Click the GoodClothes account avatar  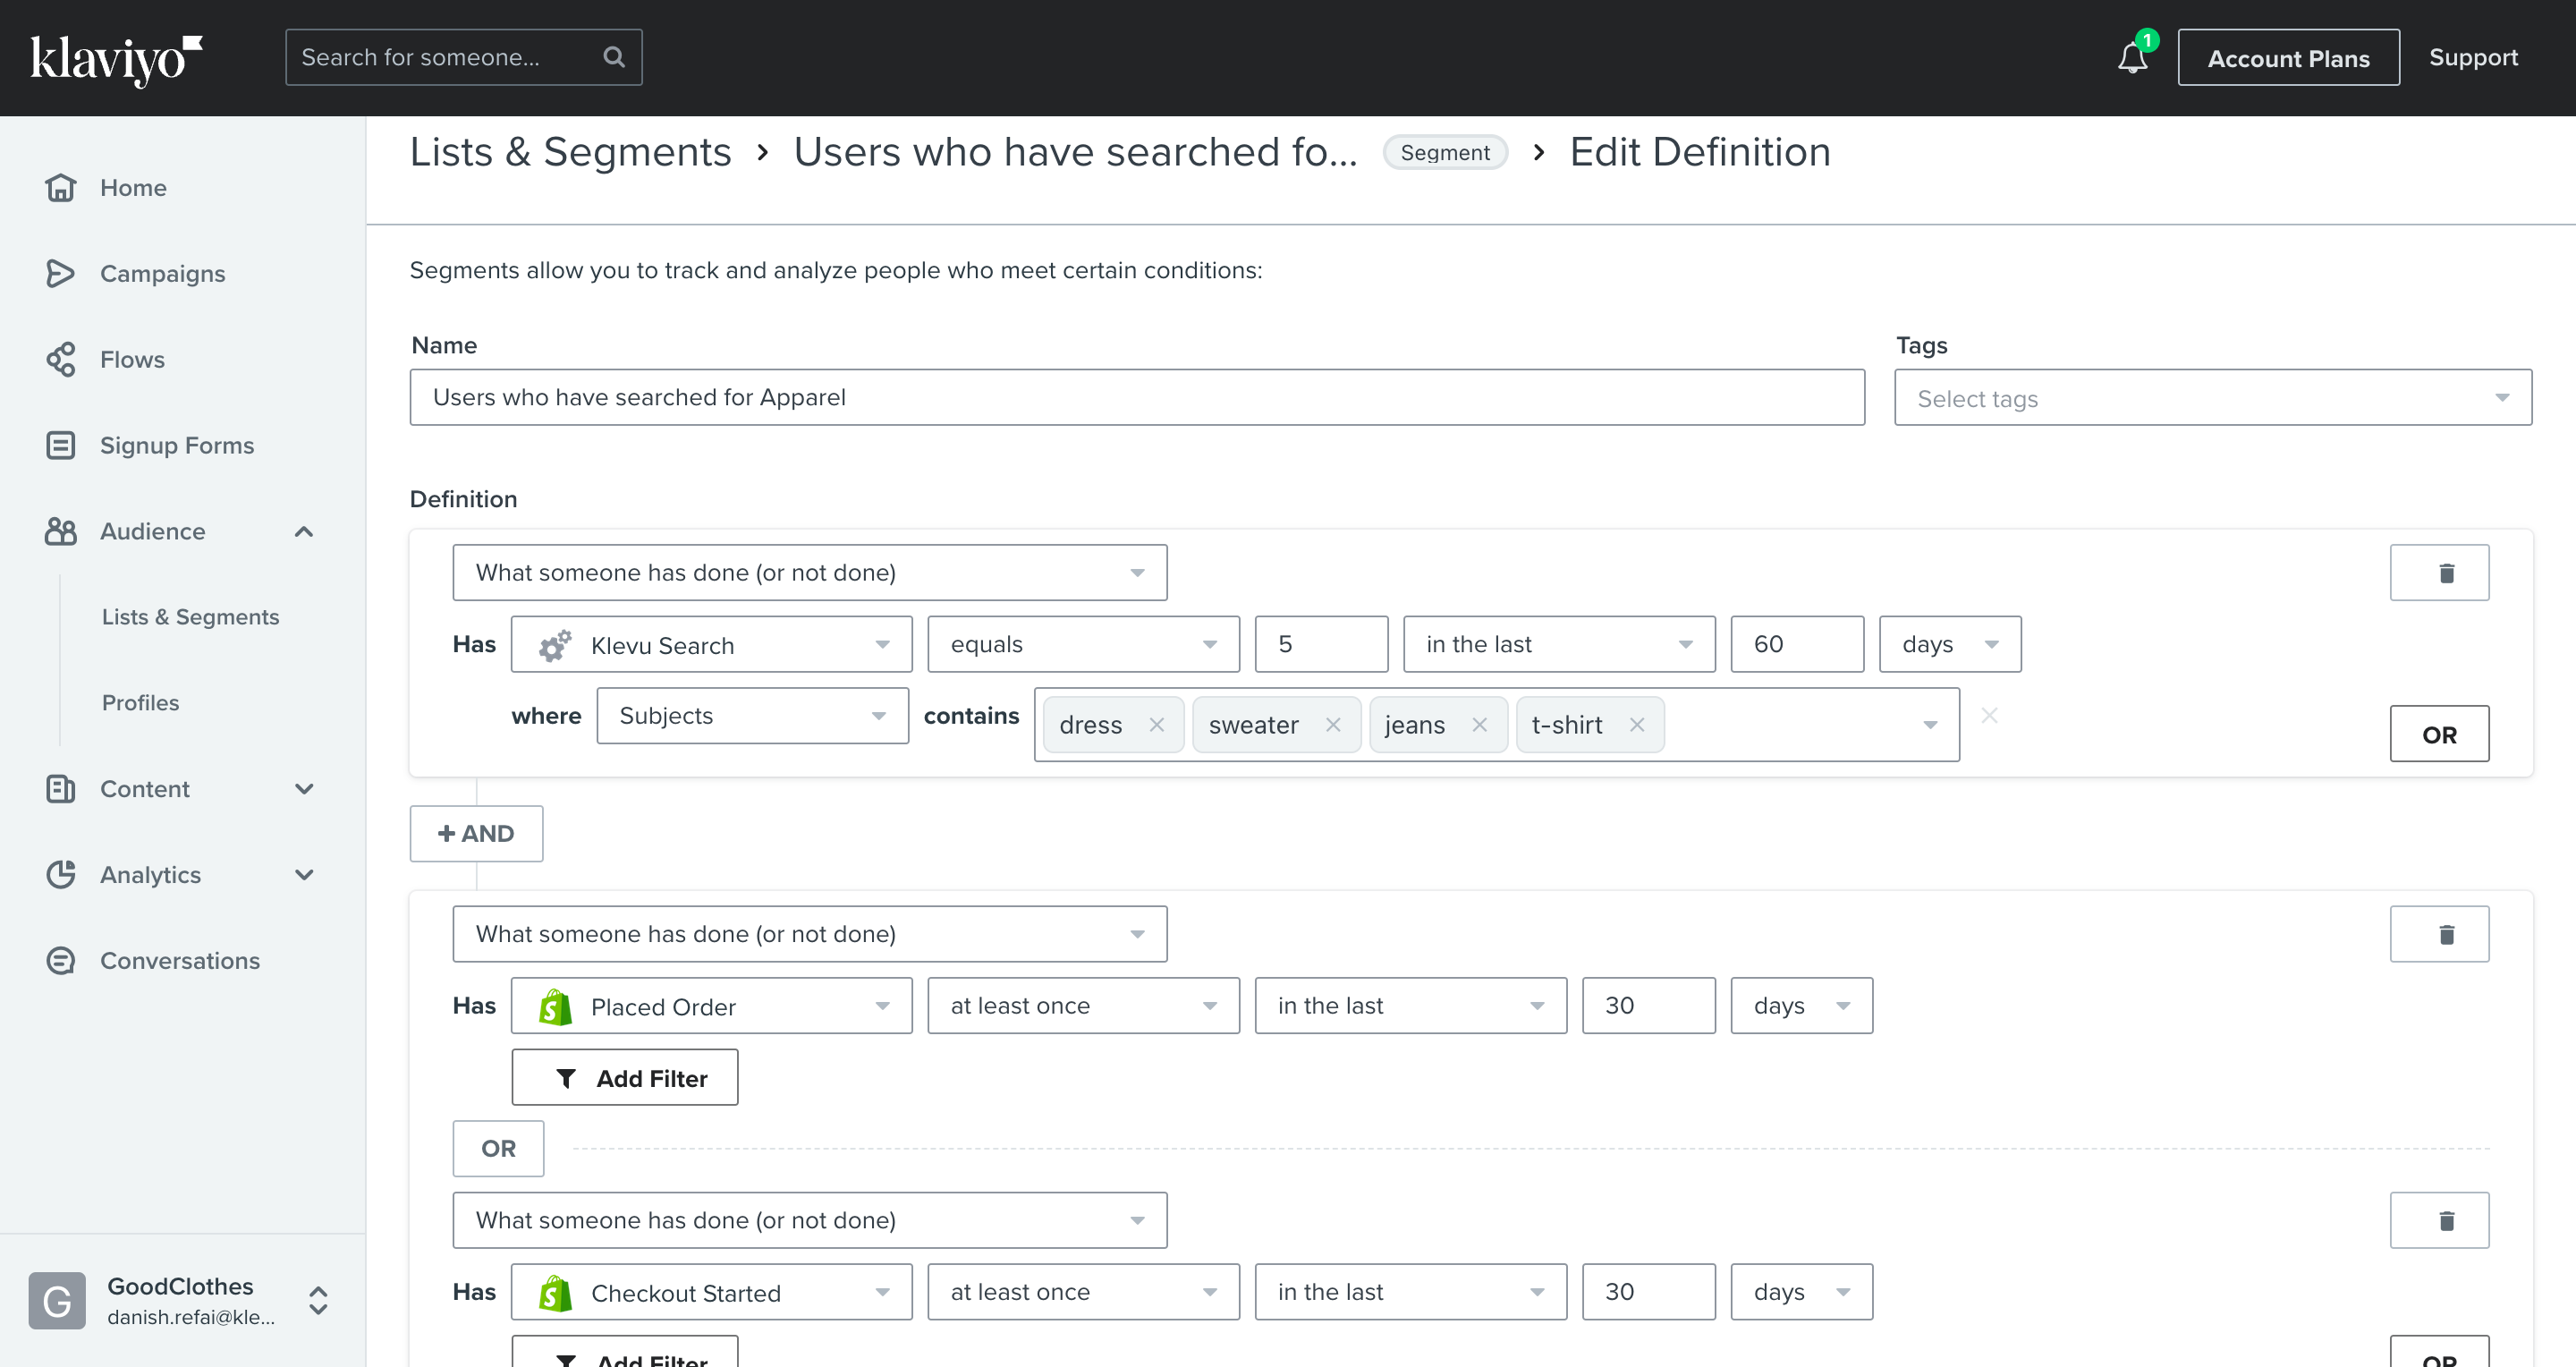coord(57,1300)
